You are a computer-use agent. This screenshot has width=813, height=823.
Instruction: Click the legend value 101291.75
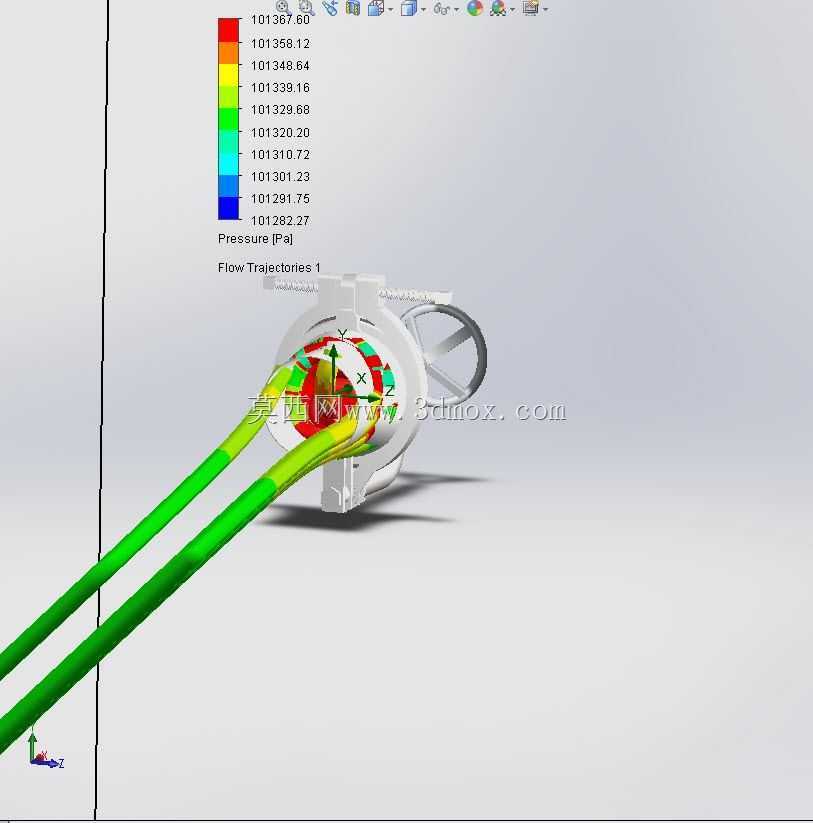click(280, 199)
